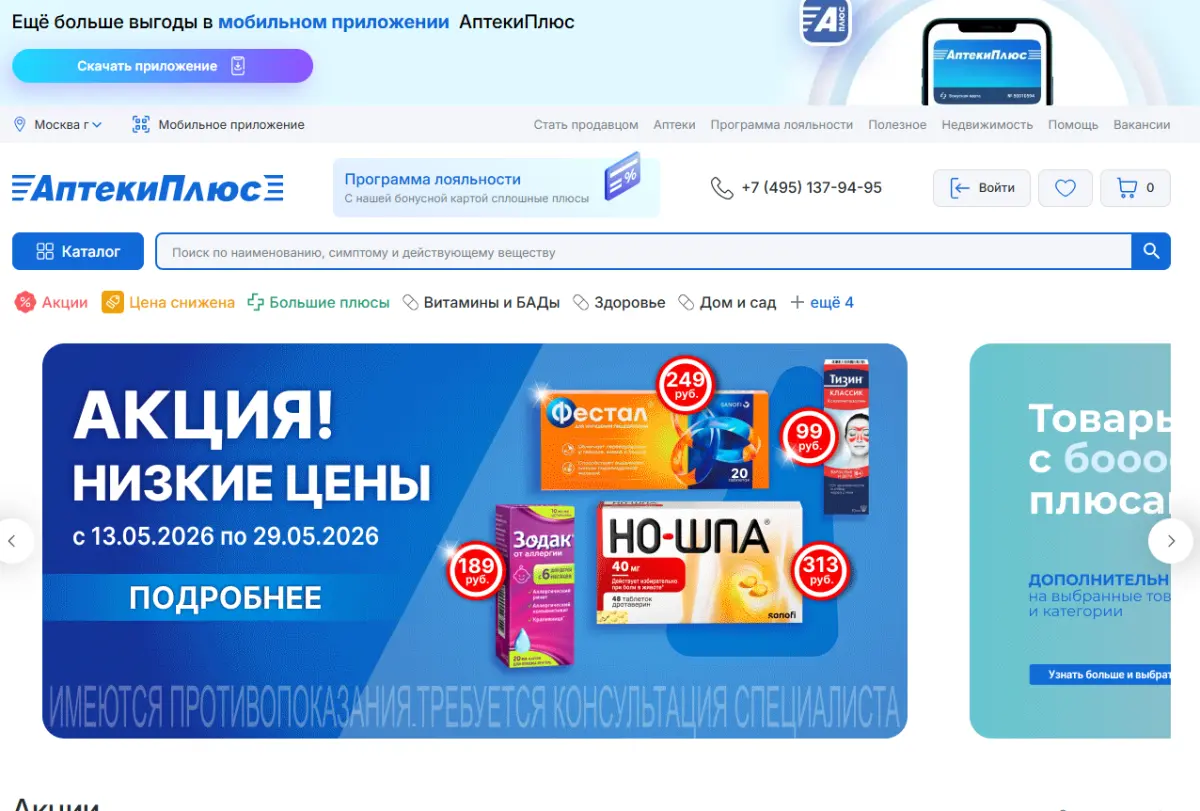Click the phone mockup showing АптекиПлюс card
The height and width of the screenshot is (811, 1200).
coord(986,62)
